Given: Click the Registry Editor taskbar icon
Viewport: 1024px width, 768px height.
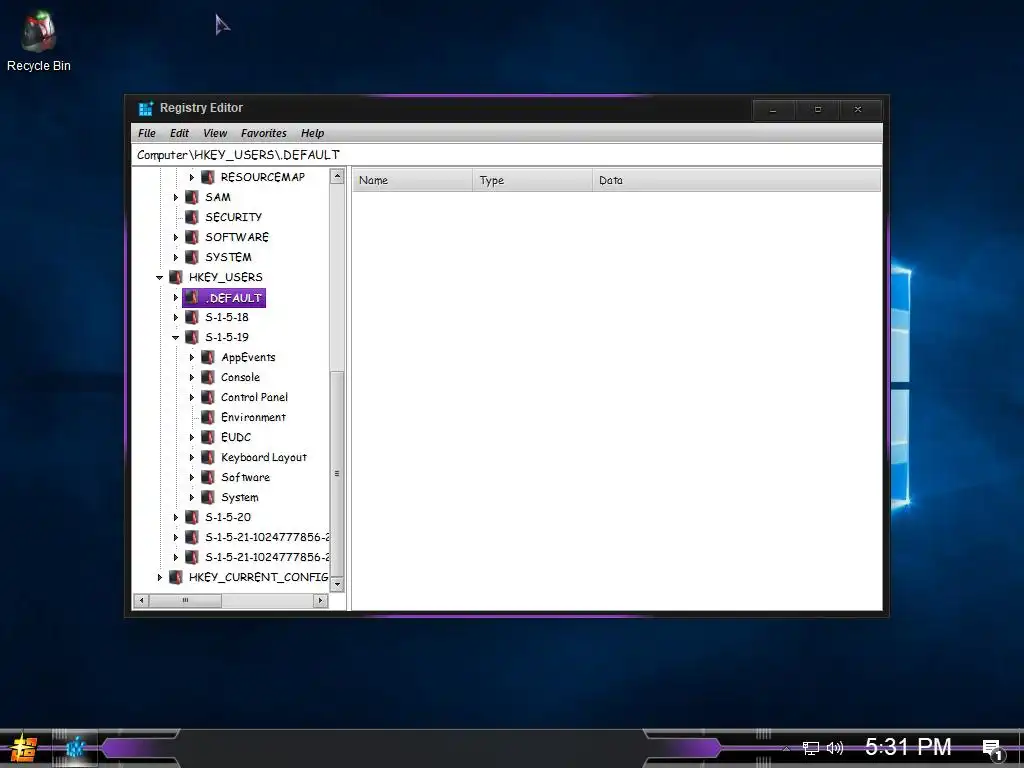Looking at the screenshot, I should pyautogui.click(x=76, y=747).
